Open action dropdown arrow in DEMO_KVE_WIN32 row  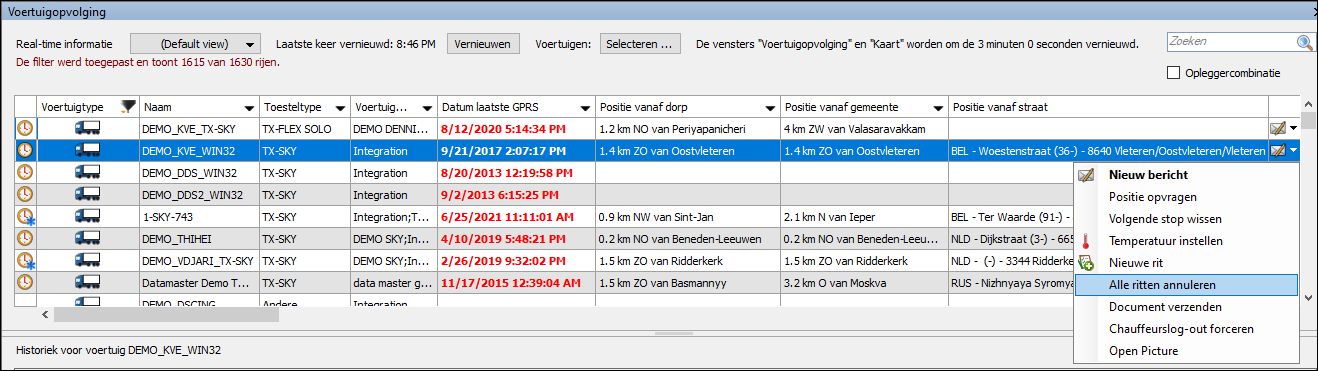[1294, 151]
